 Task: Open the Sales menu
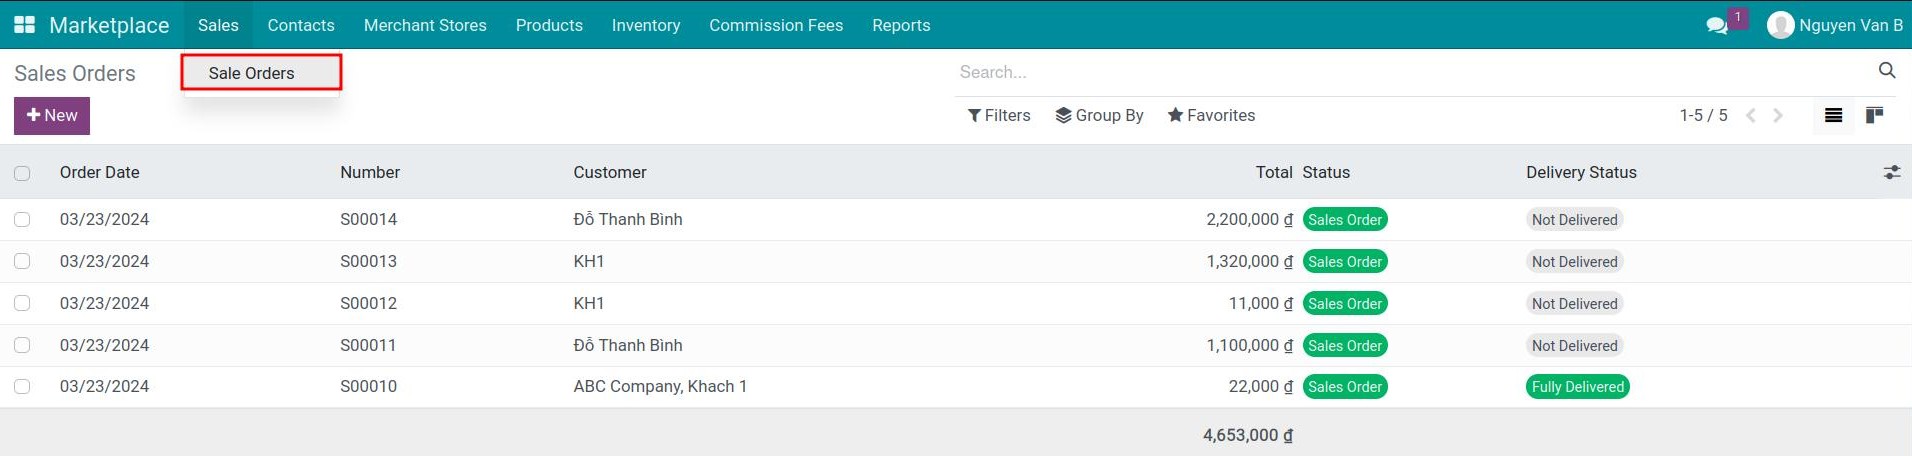[218, 25]
